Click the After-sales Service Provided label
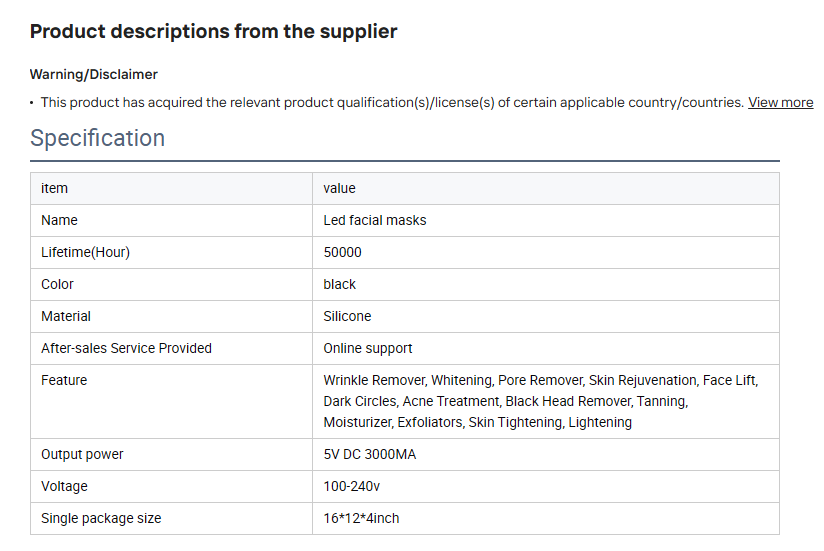This screenshot has width=824, height=551. 126,348
